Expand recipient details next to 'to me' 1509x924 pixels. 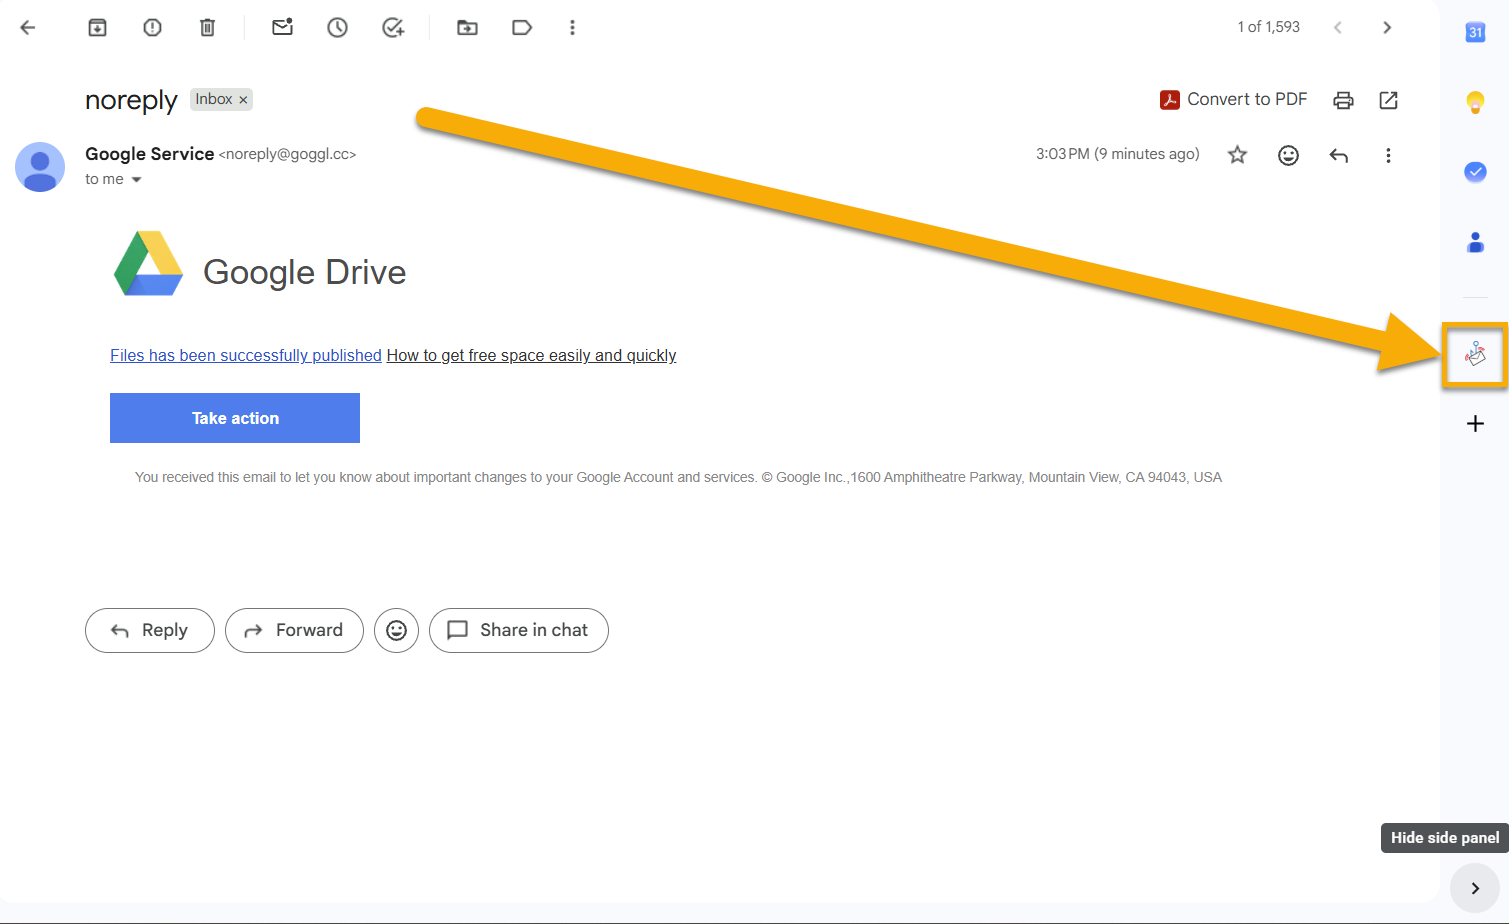137,180
